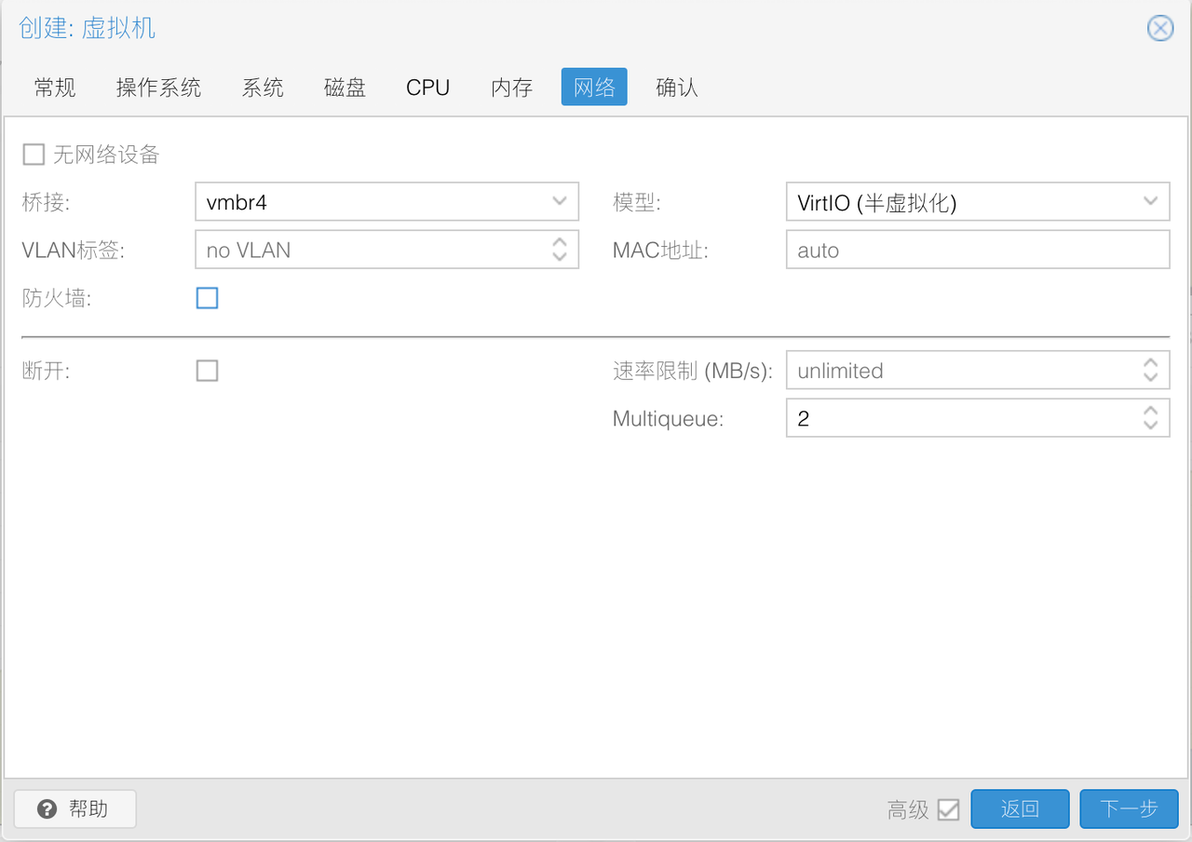Increase the VLAN标签 value with up arrow
The height and width of the screenshot is (842, 1192).
pyautogui.click(x=560, y=242)
